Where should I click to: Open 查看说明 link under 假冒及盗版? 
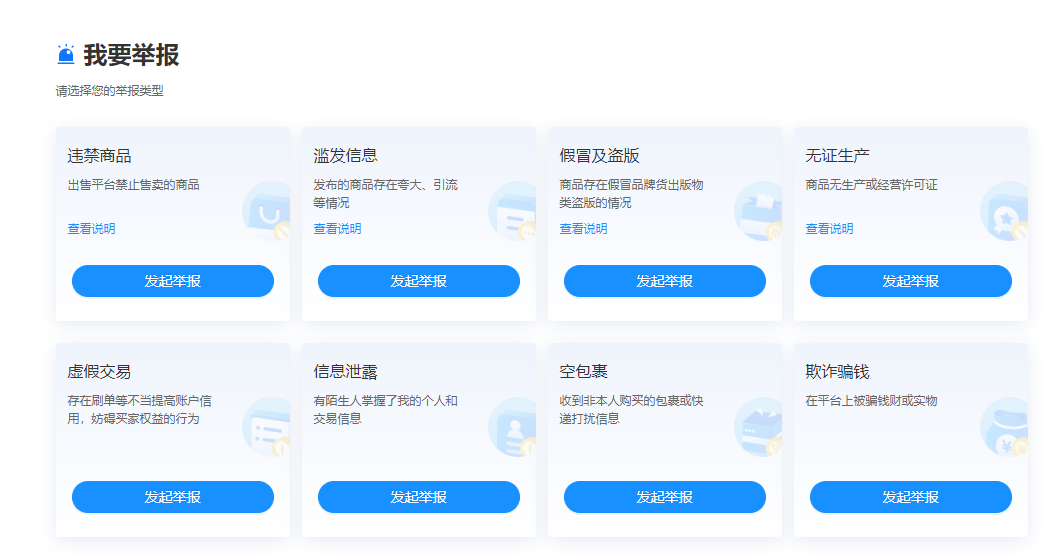coord(583,229)
